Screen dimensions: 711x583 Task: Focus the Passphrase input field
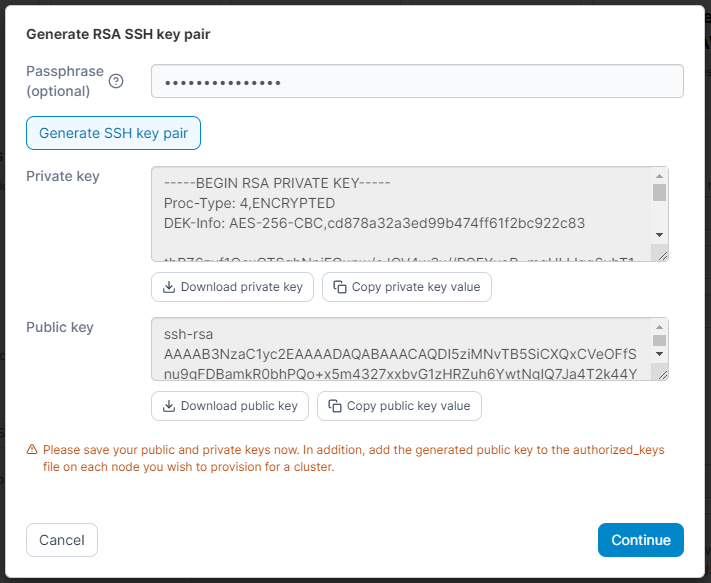[x=417, y=82]
